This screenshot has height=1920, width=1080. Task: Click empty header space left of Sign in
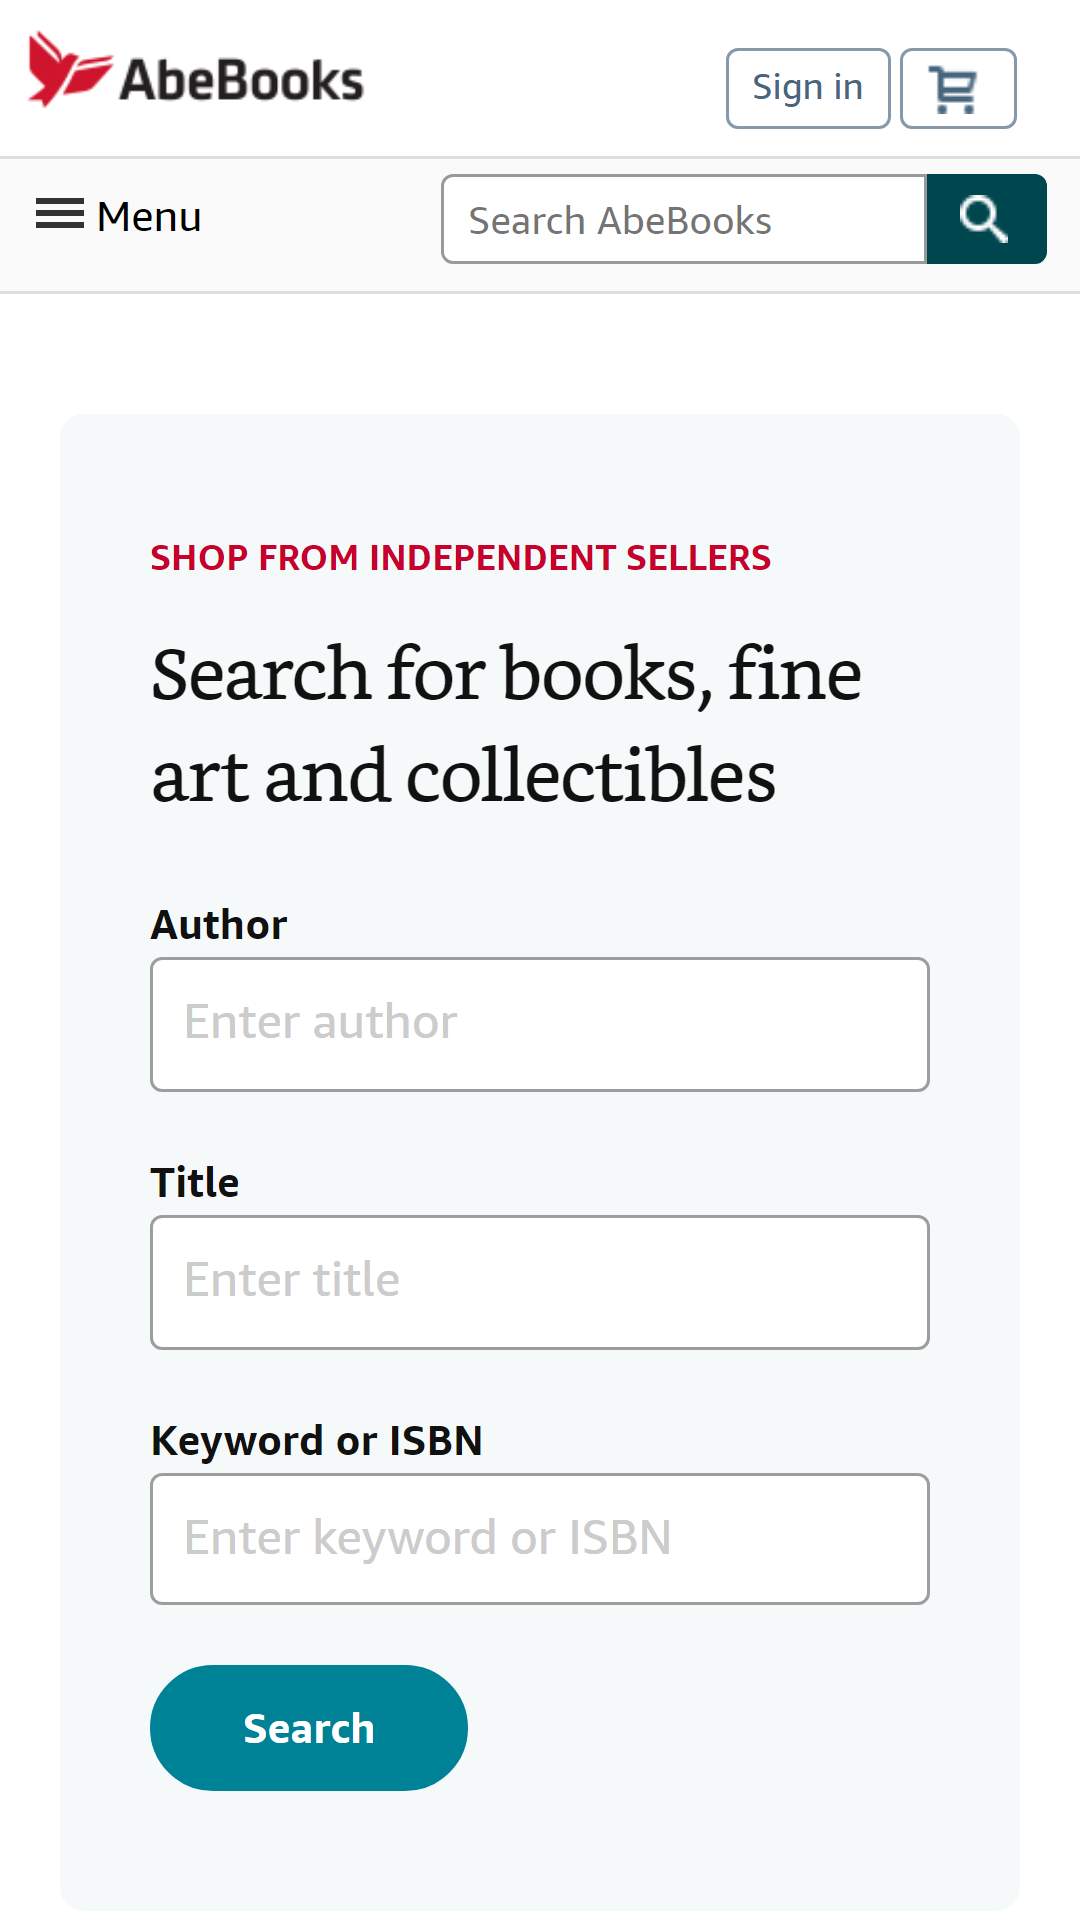tap(545, 80)
